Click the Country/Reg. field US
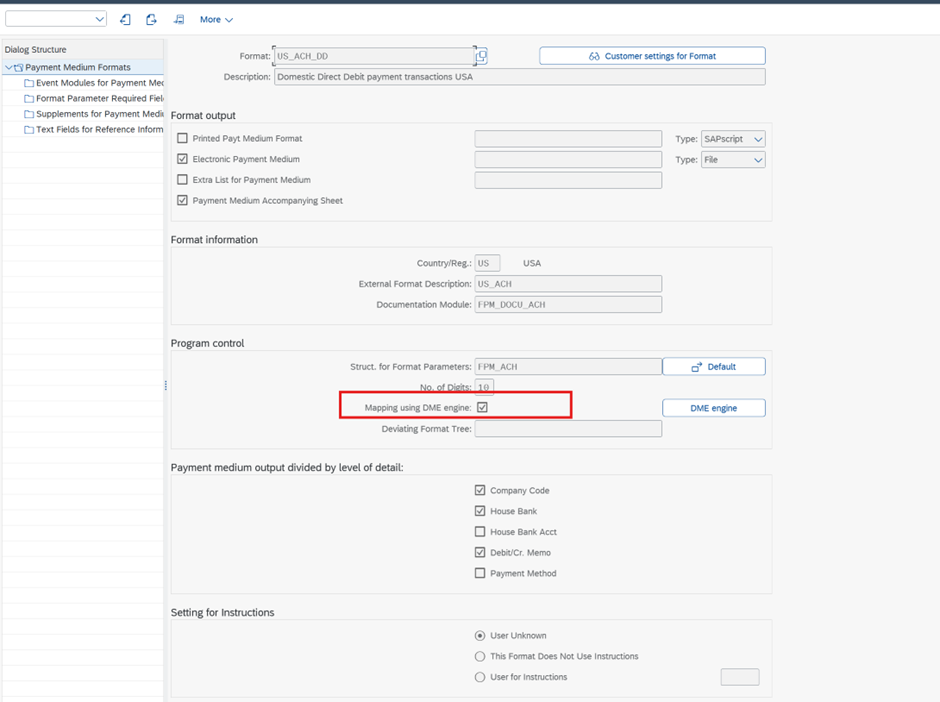This screenshot has width=940, height=702. [487, 263]
